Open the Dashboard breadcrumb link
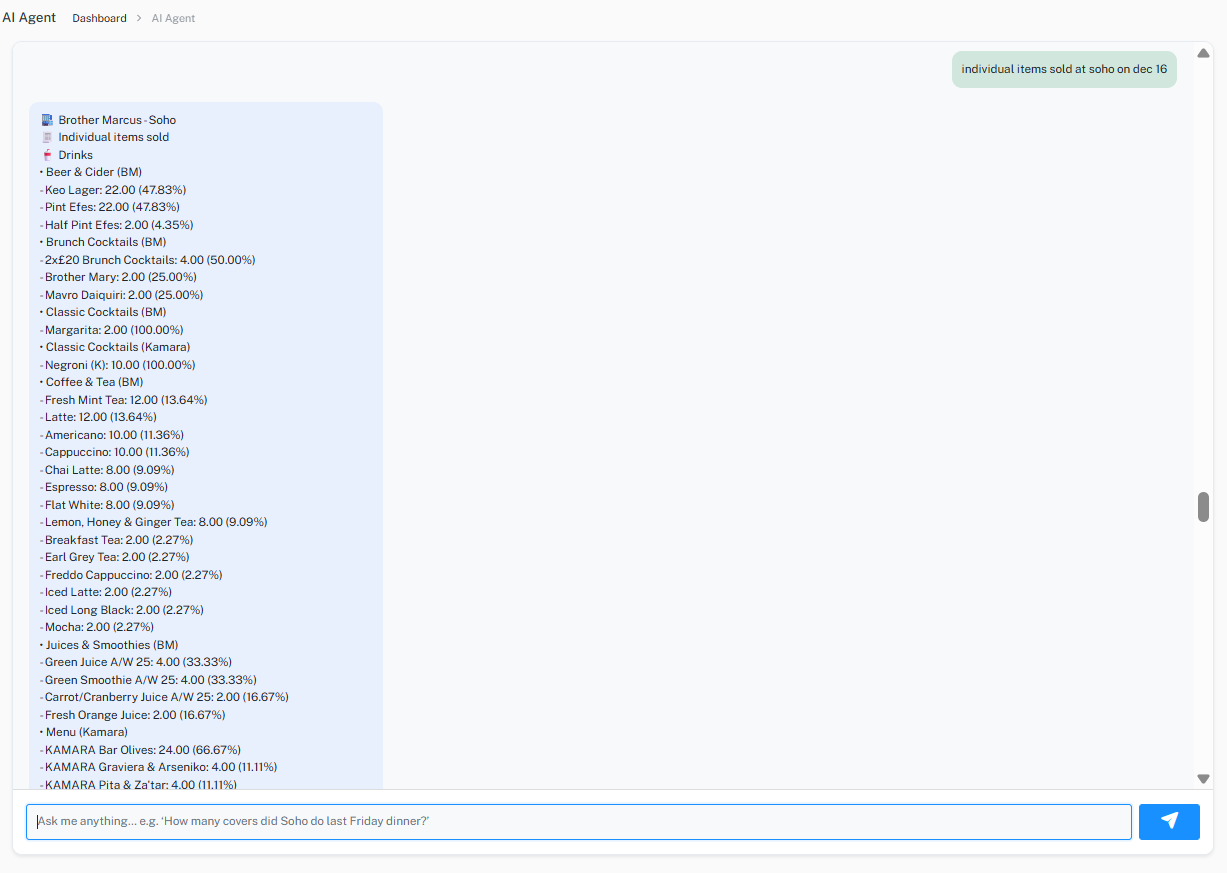1227x873 pixels. coord(99,18)
